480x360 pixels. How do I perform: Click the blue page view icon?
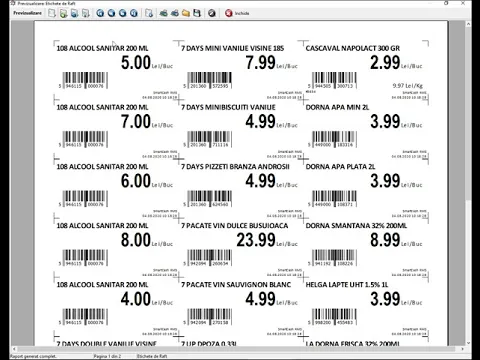pos(75,13)
